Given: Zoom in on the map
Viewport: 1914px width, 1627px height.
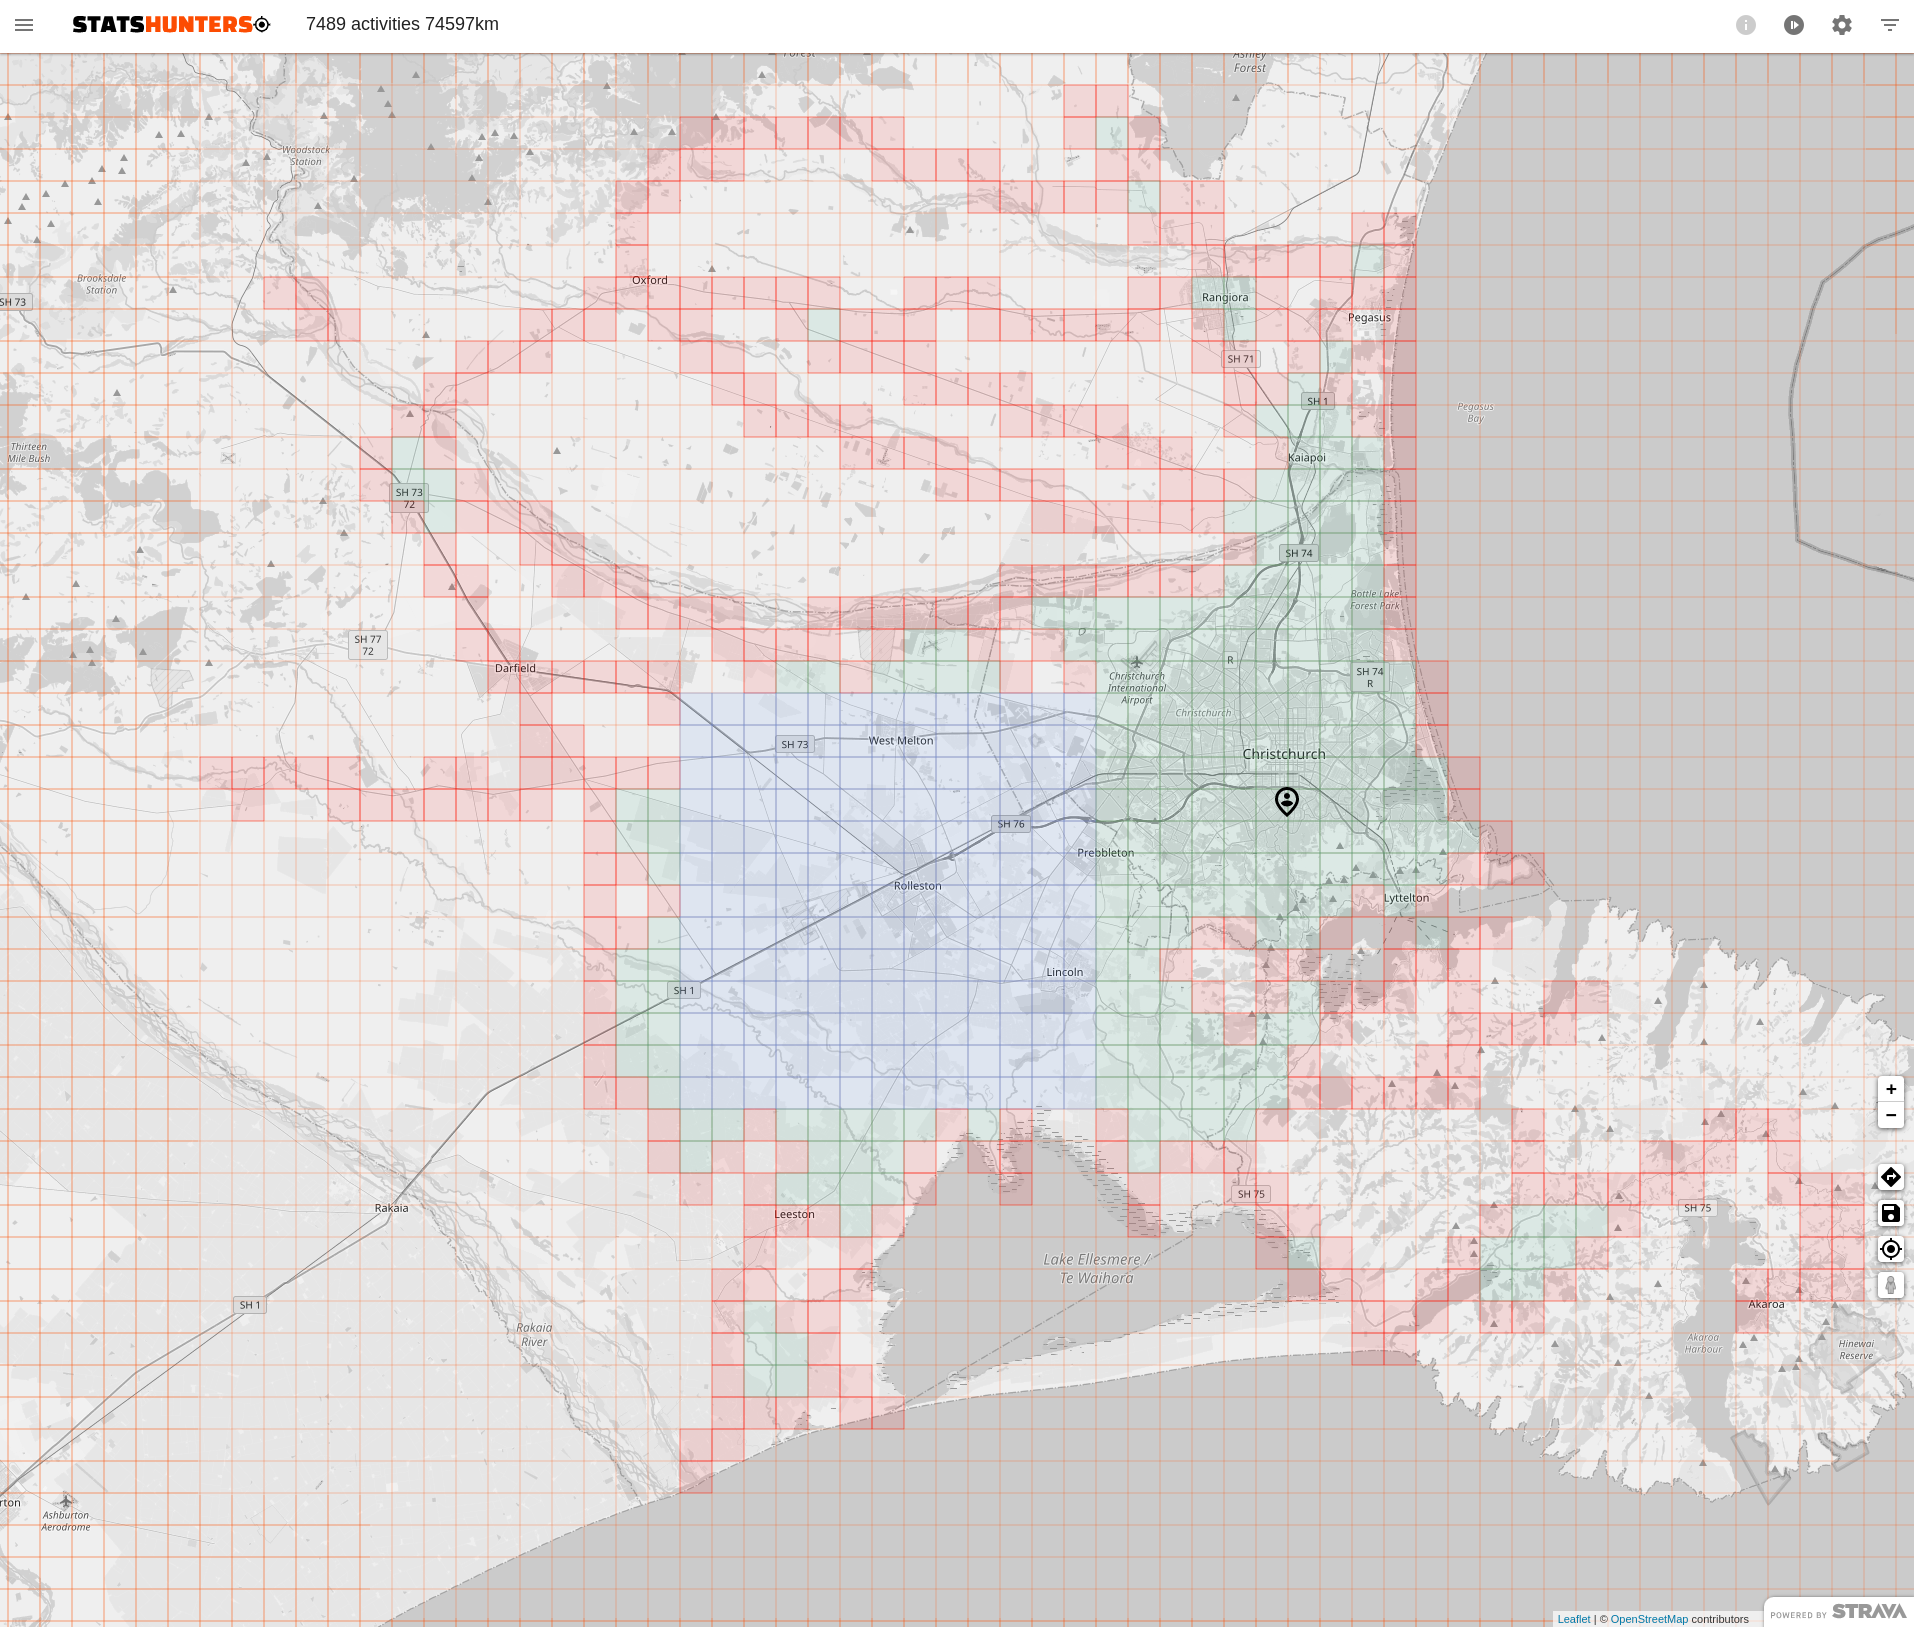Looking at the screenshot, I should [x=1890, y=1089].
